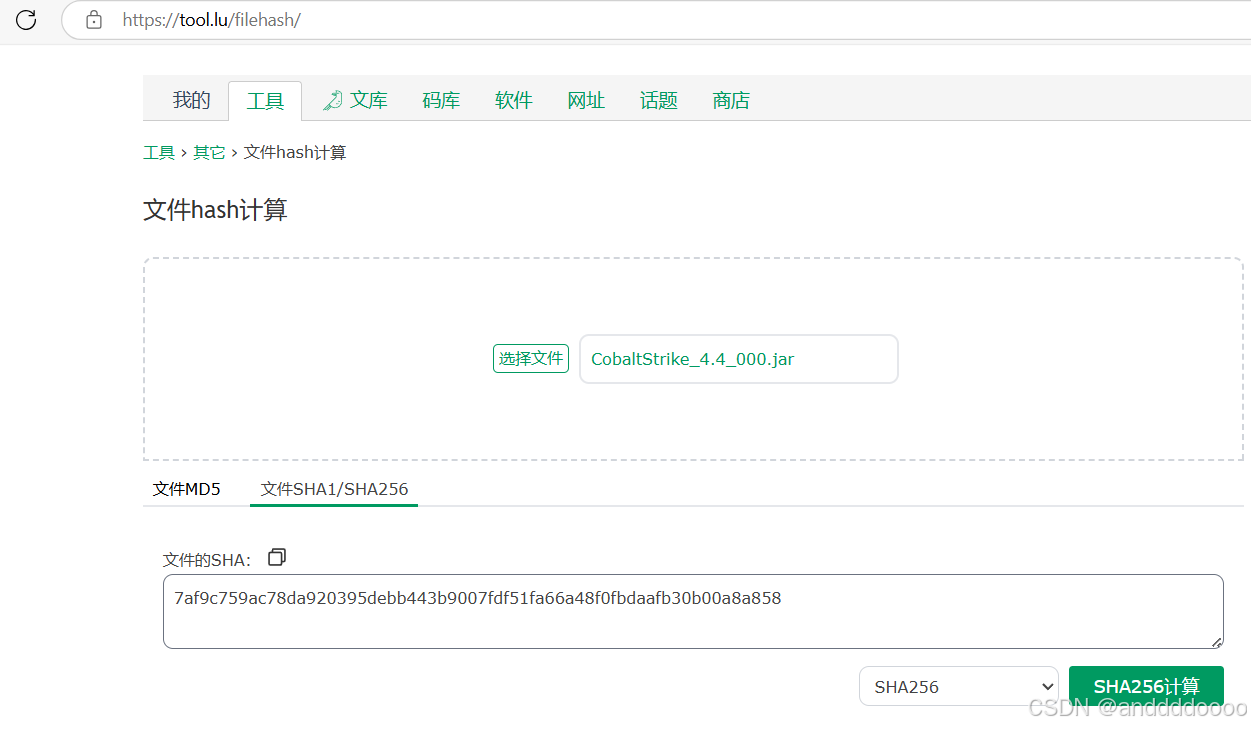Select the 工具 navigation tab

[x=265, y=101]
